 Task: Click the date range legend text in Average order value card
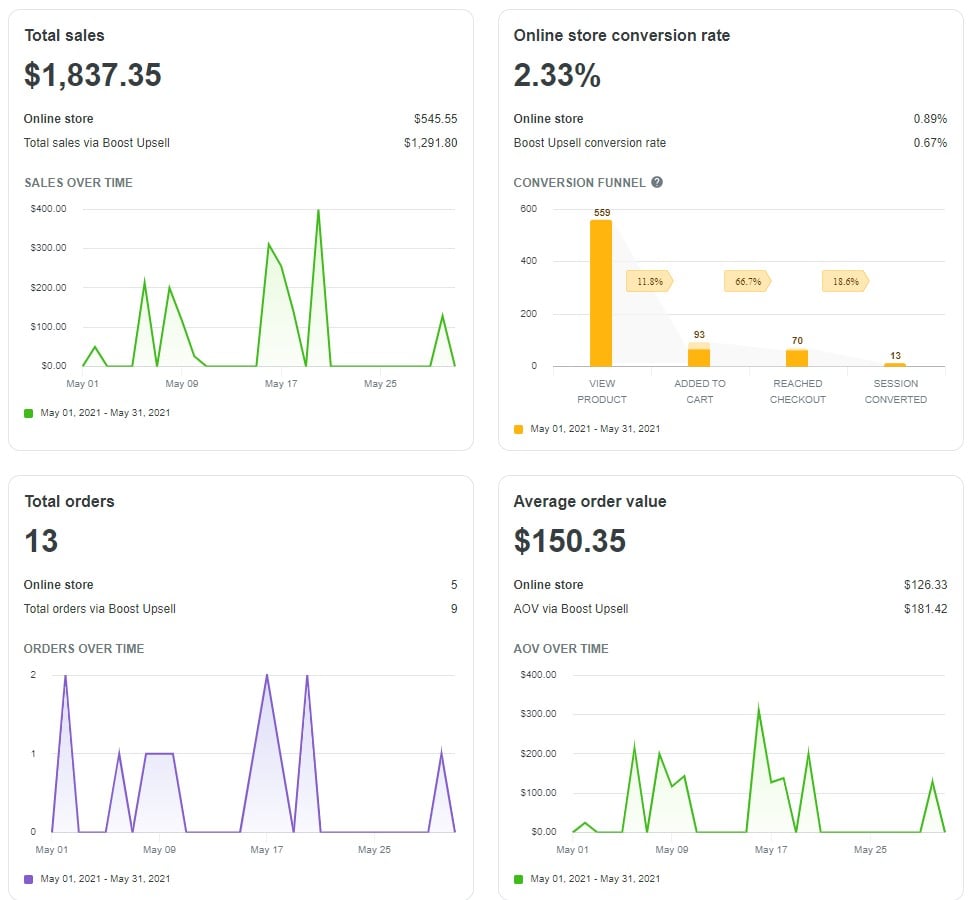[595, 879]
